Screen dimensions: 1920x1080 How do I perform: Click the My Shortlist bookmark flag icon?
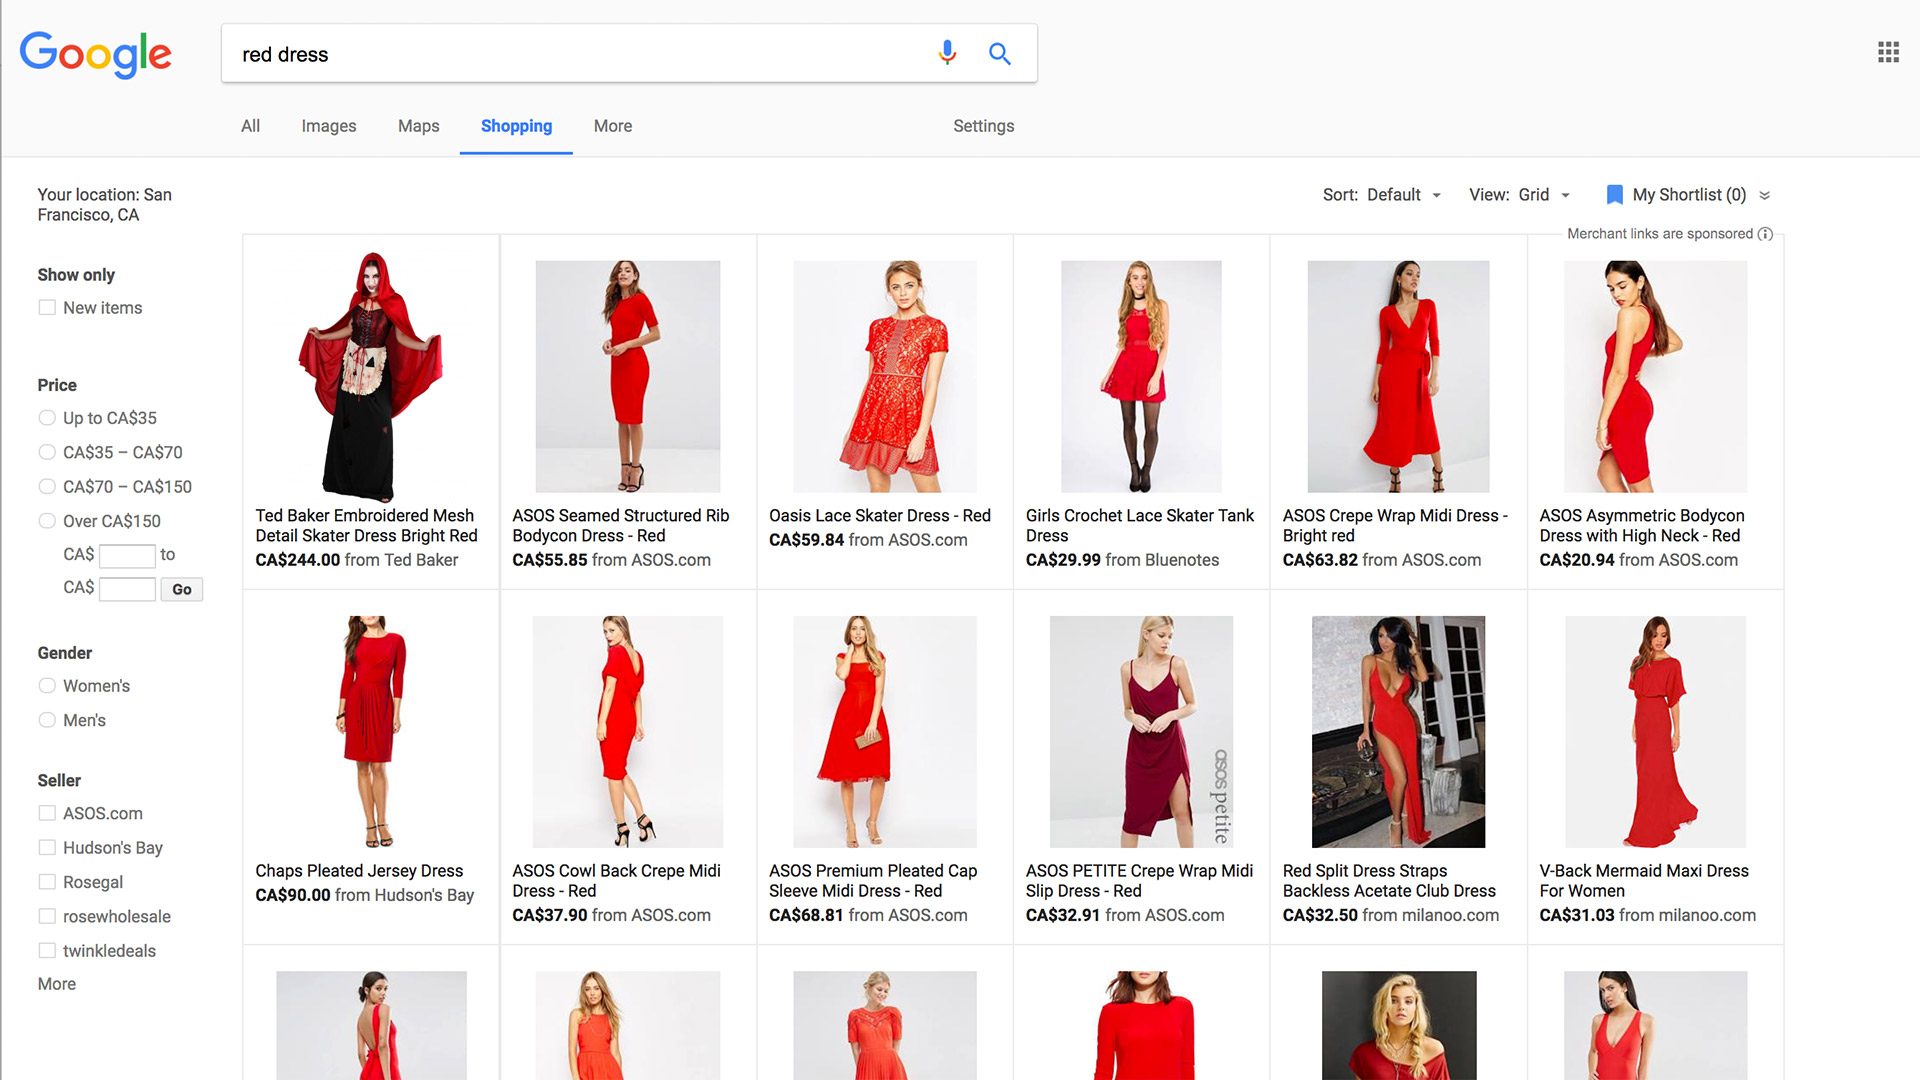point(1614,194)
